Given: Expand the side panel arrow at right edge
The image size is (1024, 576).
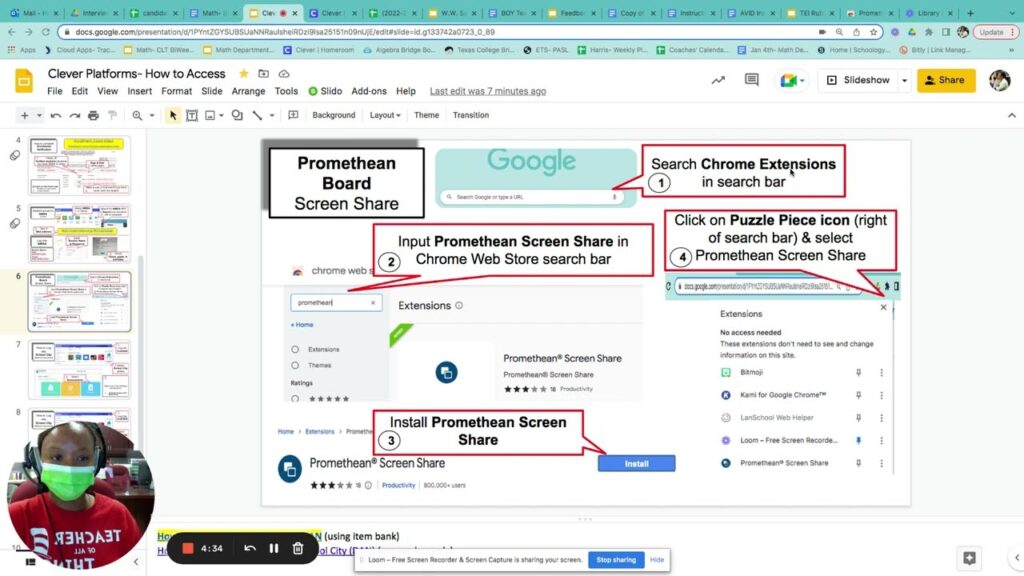Looking at the screenshot, I should 1016,558.
